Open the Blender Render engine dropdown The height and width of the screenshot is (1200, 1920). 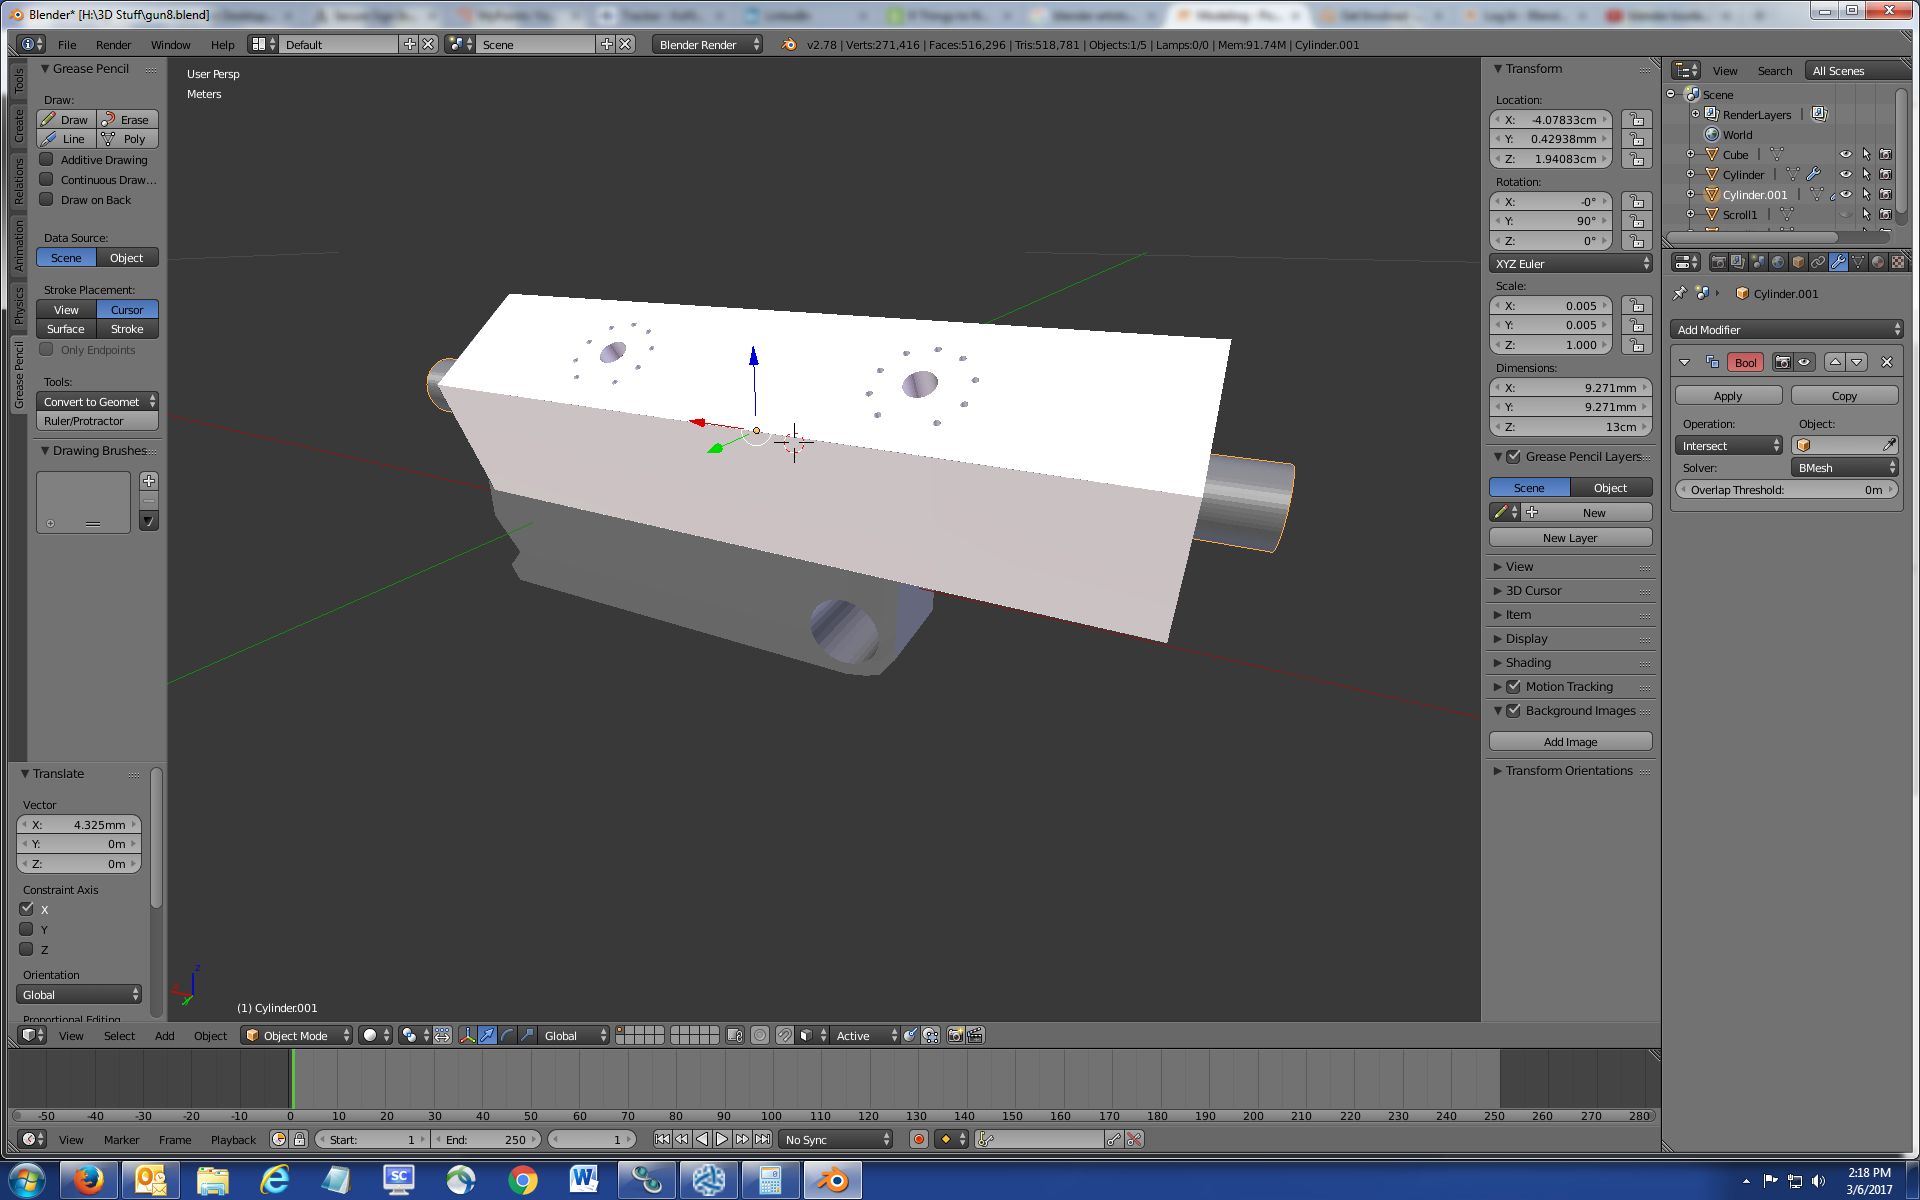click(x=707, y=44)
